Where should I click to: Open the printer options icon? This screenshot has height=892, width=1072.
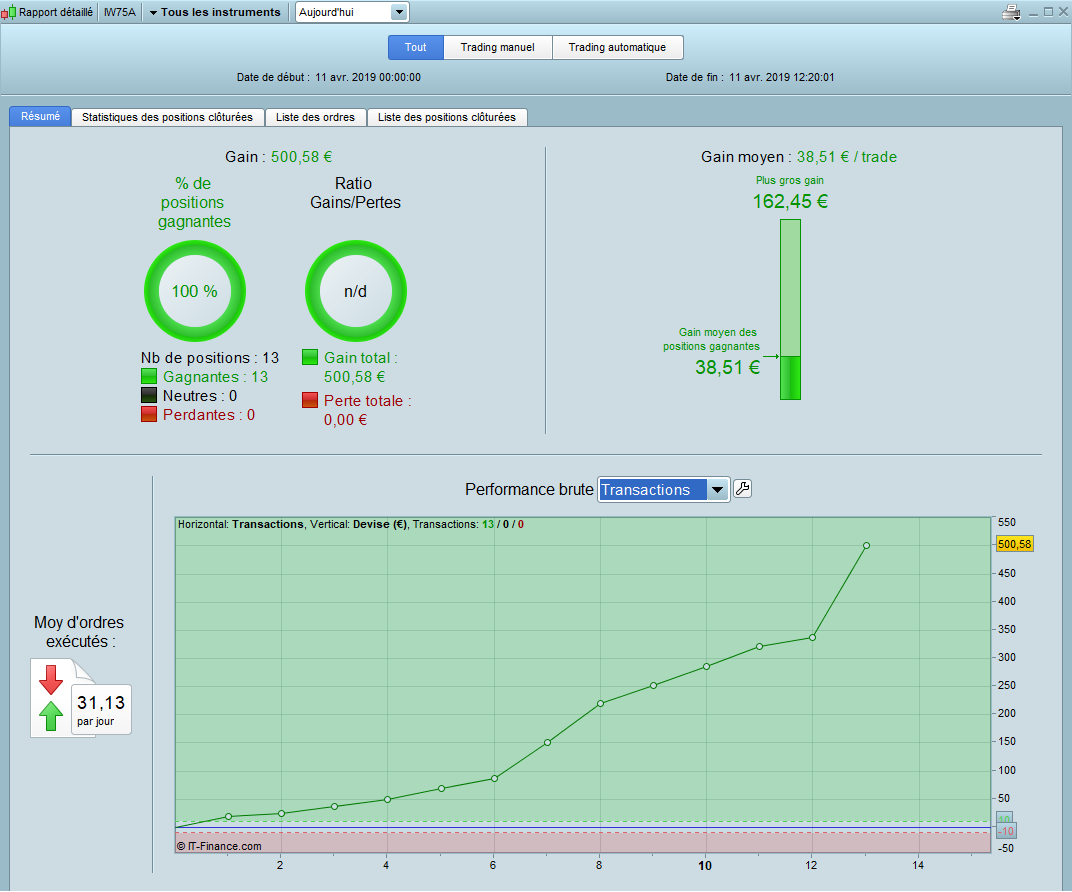pos(1011,12)
